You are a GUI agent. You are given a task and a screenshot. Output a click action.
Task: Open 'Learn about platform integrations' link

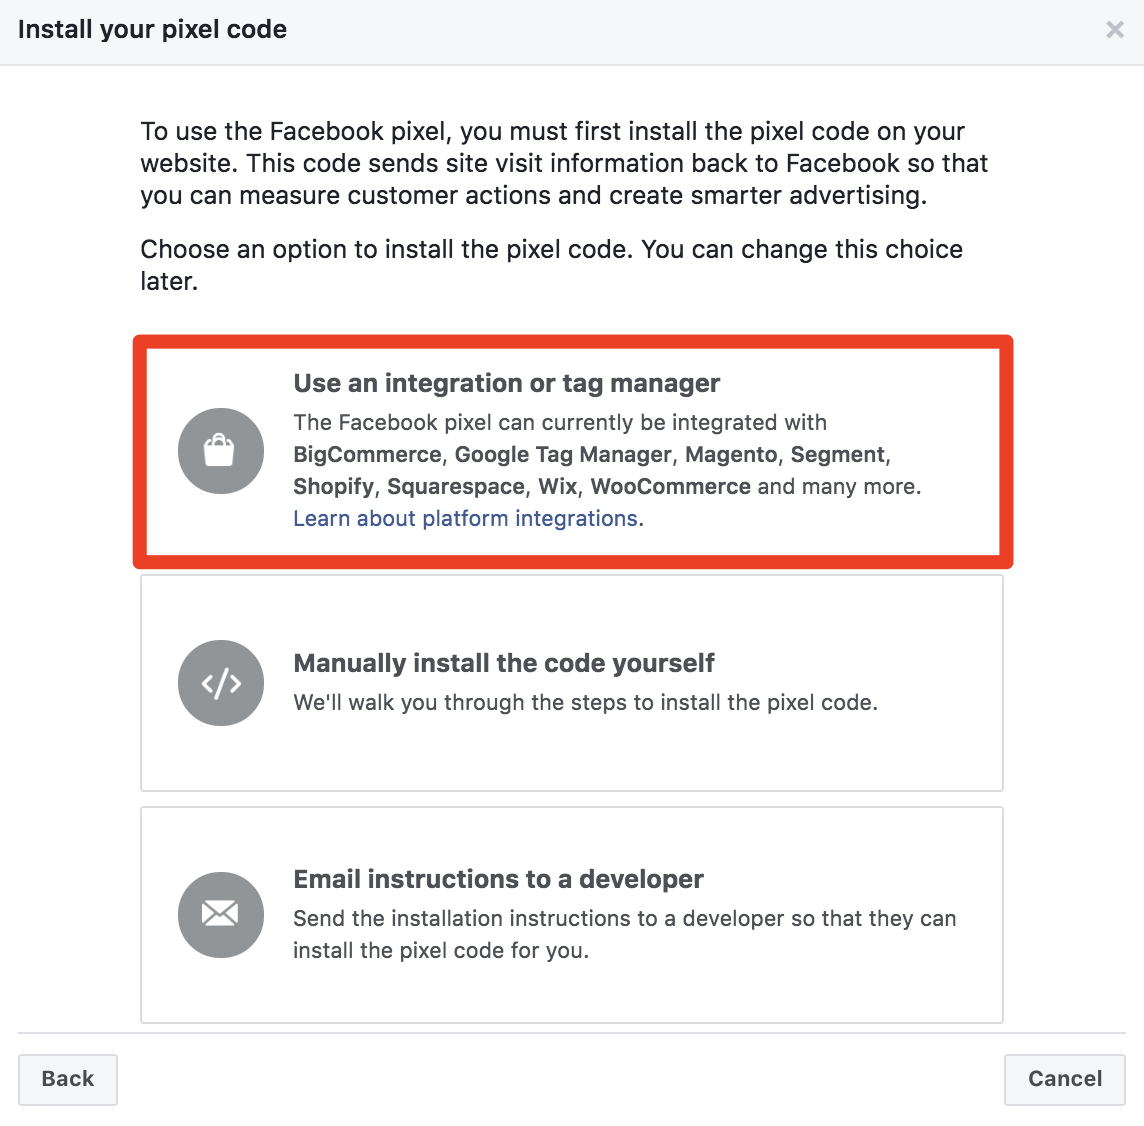[465, 518]
